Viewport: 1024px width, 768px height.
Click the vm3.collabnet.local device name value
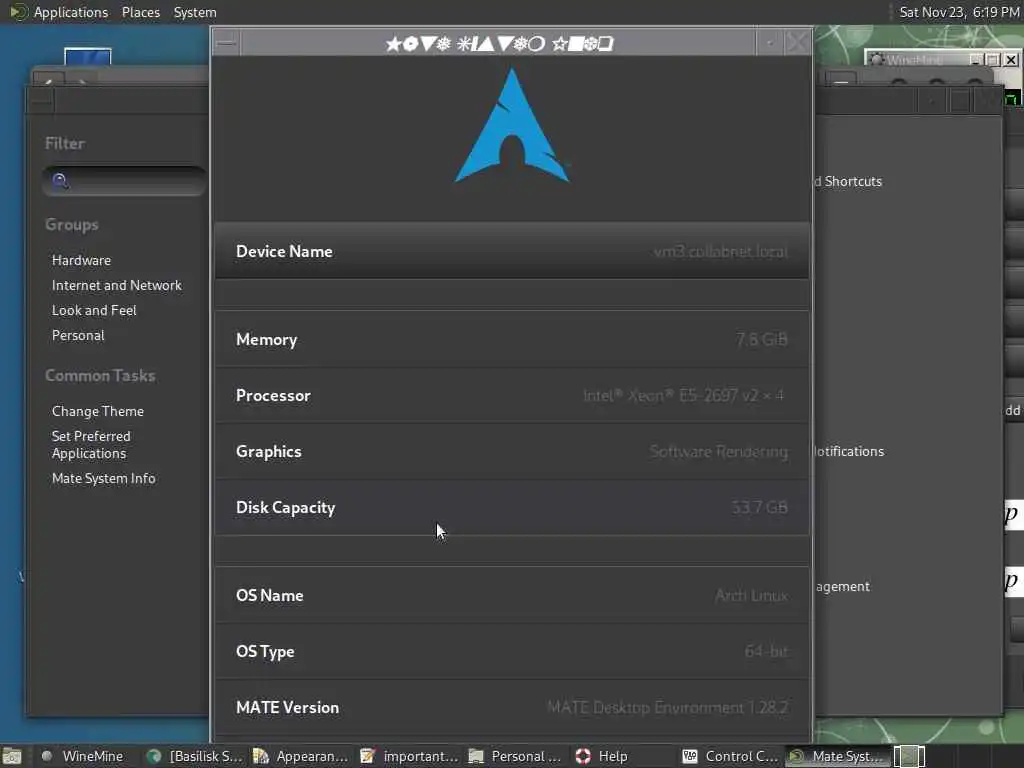(720, 252)
